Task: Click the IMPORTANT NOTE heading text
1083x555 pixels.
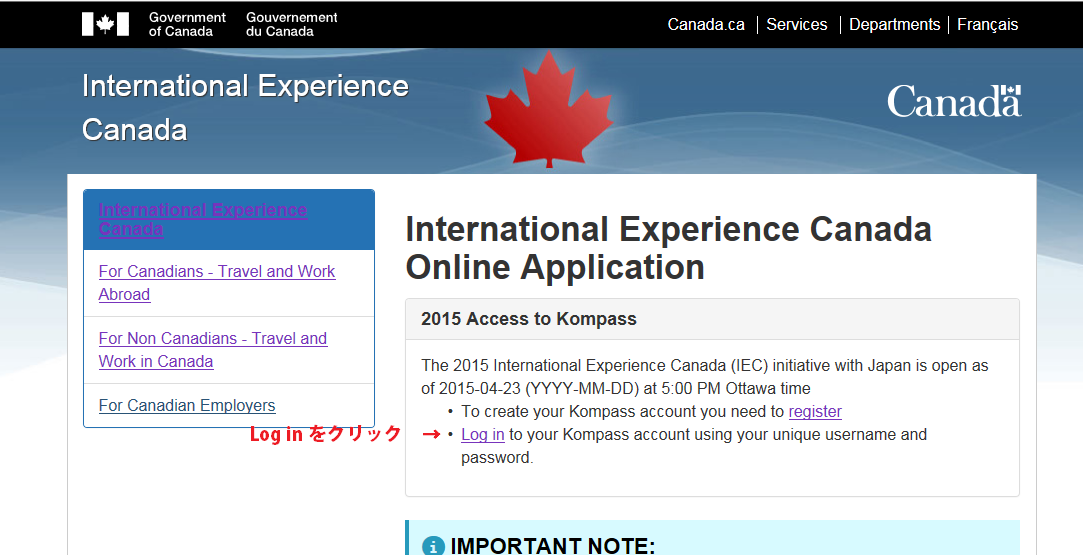Action: (553, 546)
